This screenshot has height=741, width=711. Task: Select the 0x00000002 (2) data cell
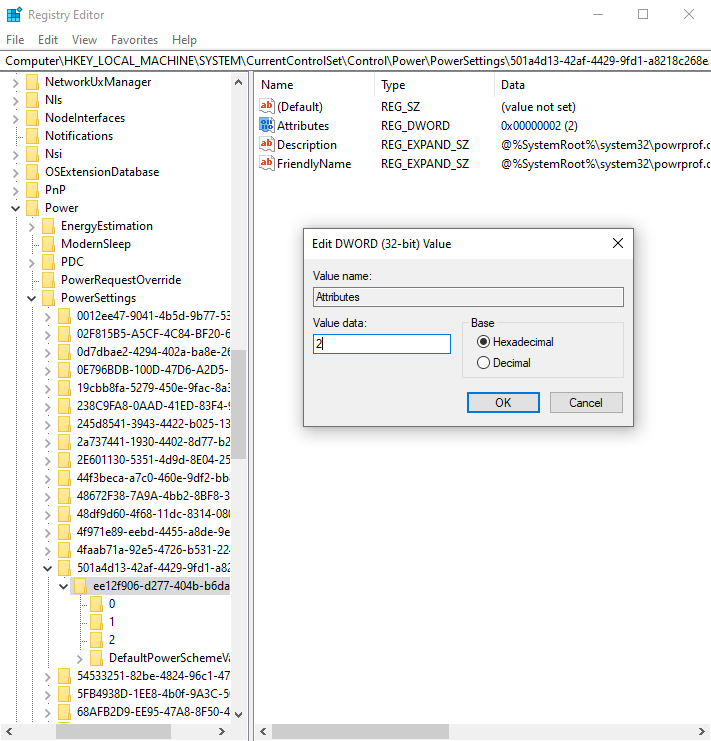(539, 126)
